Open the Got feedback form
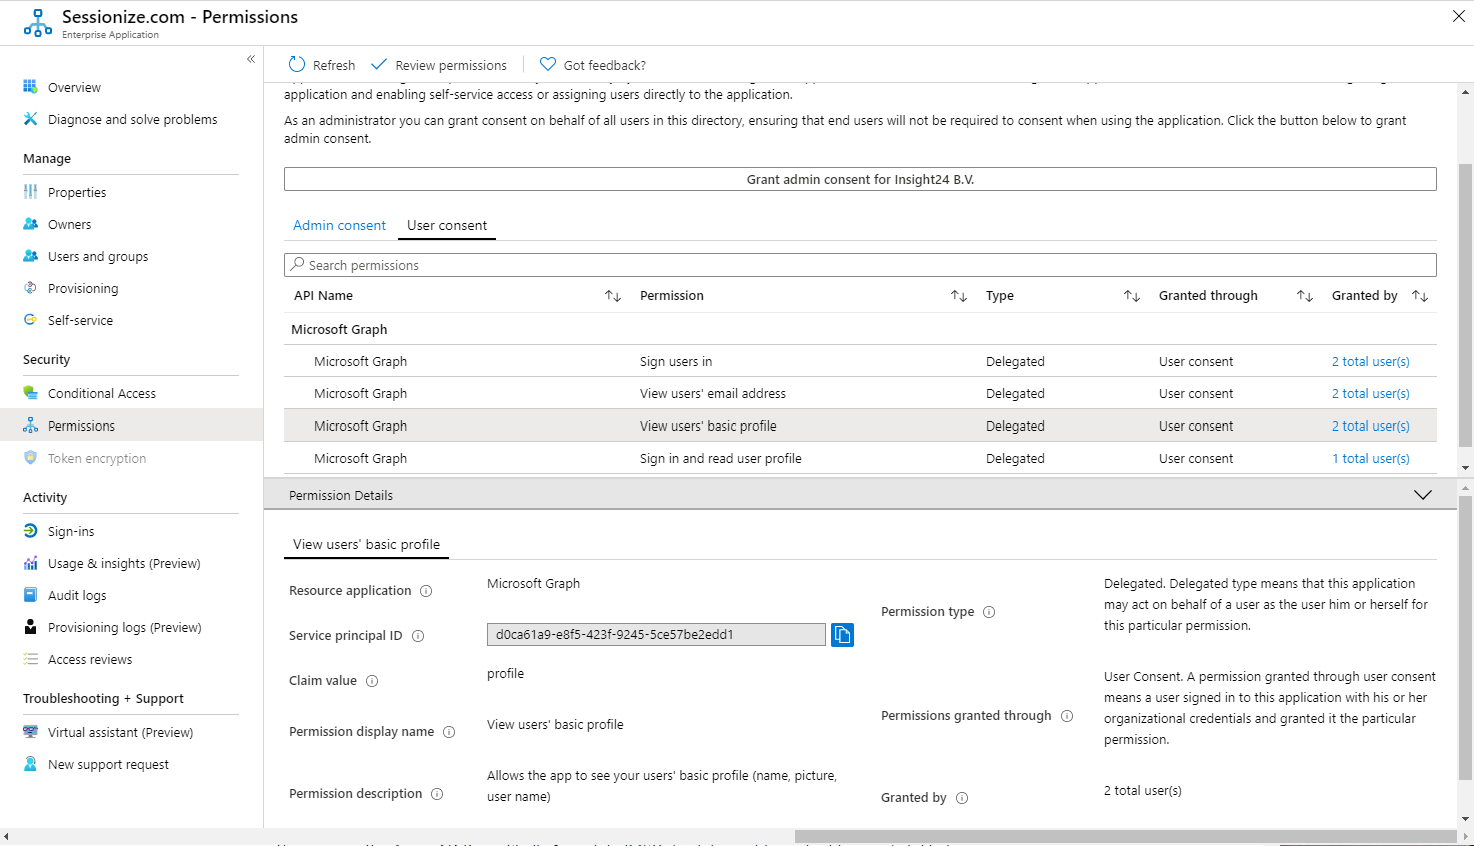Viewport: 1474px width, 846px height. tap(592, 64)
